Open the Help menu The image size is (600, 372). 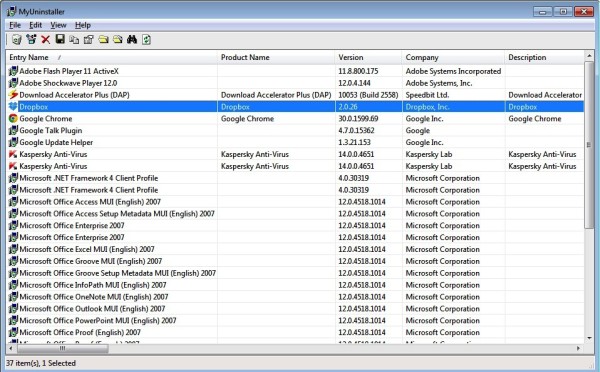[83, 25]
